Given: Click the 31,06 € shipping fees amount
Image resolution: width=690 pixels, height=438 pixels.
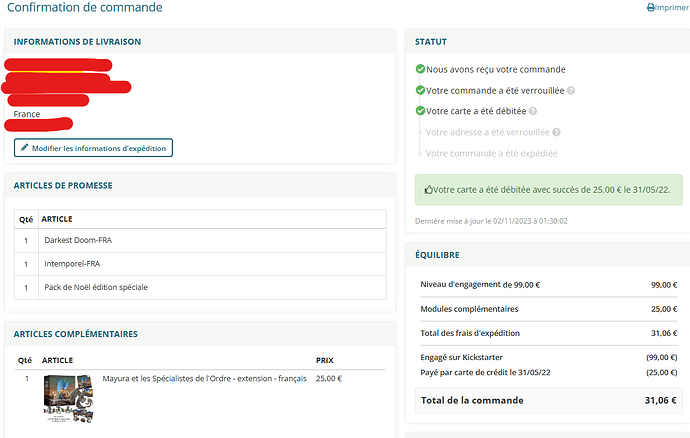Looking at the screenshot, I should tap(664, 333).
